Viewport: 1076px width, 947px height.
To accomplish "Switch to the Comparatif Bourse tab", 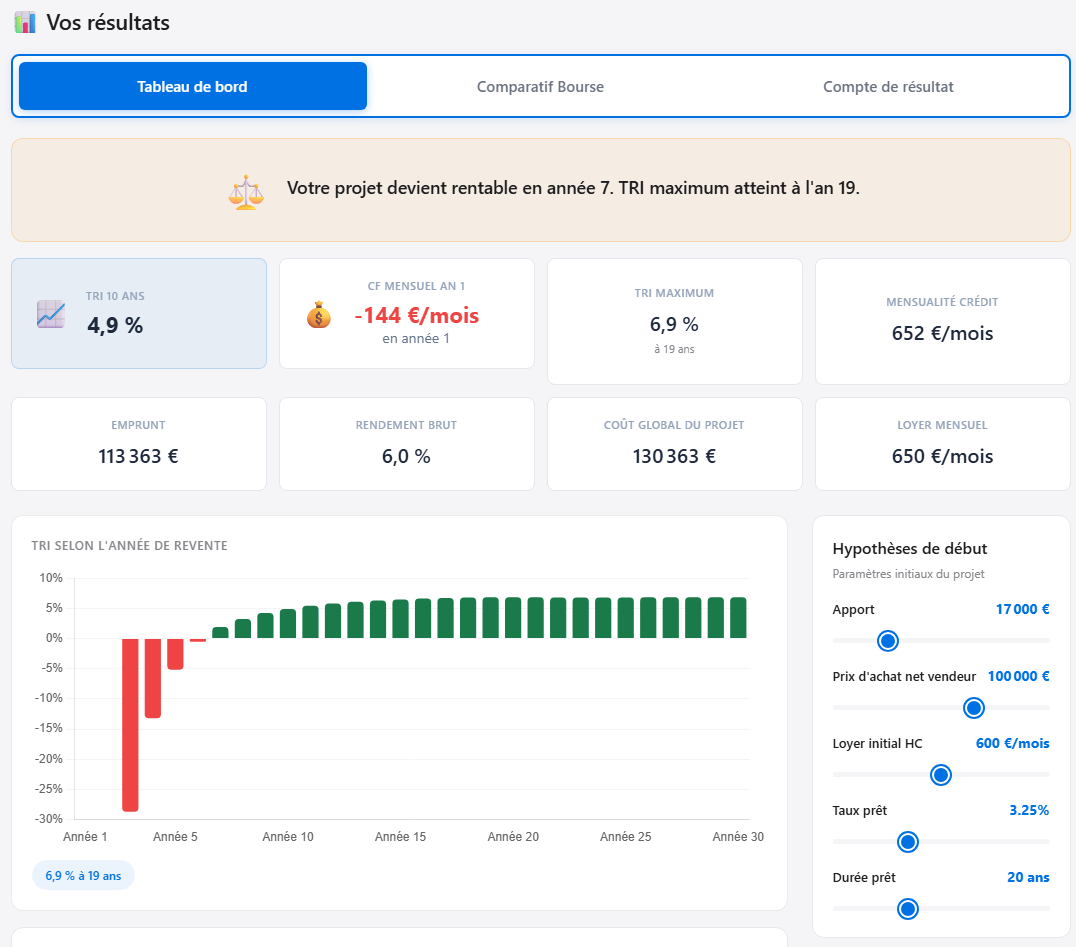I will point(540,86).
